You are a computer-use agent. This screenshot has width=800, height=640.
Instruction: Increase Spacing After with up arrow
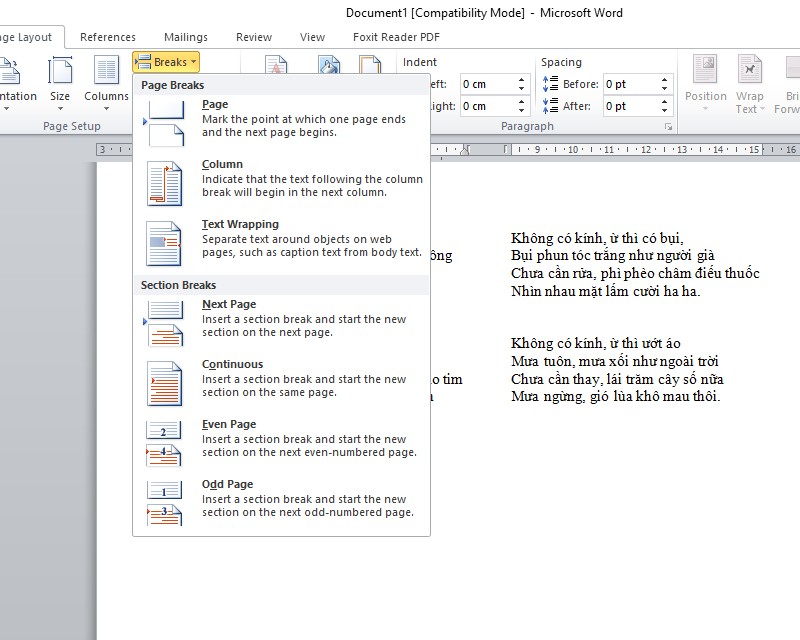point(664,102)
